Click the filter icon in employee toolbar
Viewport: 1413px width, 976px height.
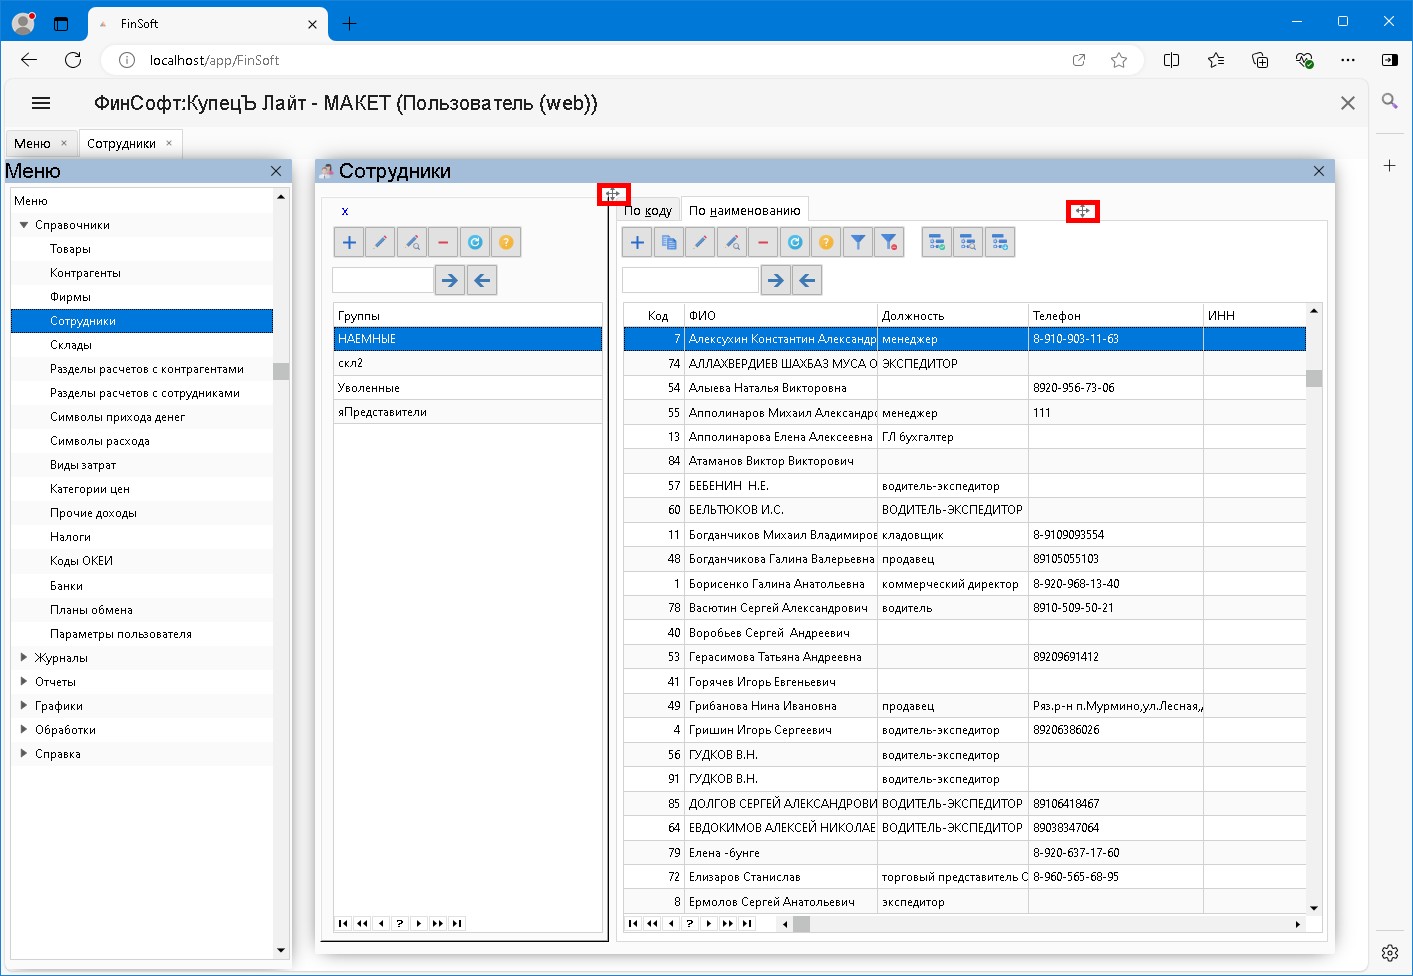pyautogui.click(x=857, y=242)
